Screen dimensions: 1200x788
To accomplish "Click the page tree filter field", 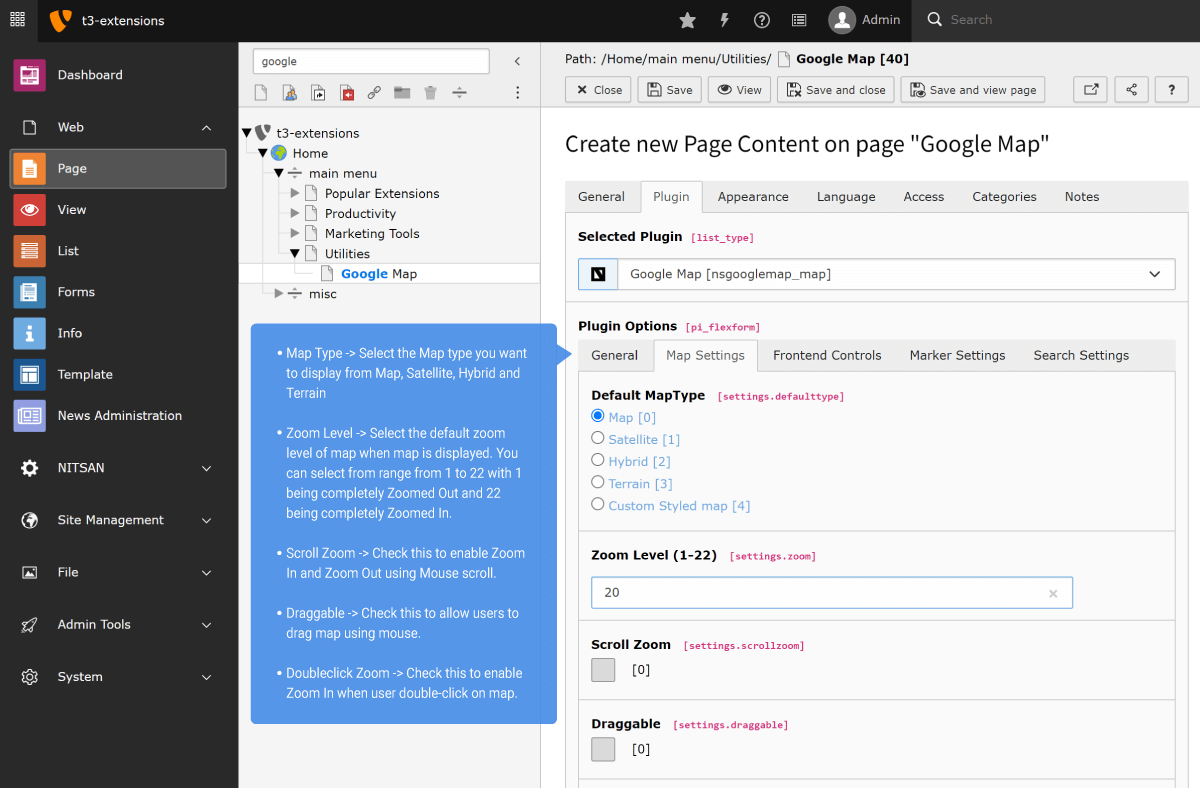I will point(371,61).
